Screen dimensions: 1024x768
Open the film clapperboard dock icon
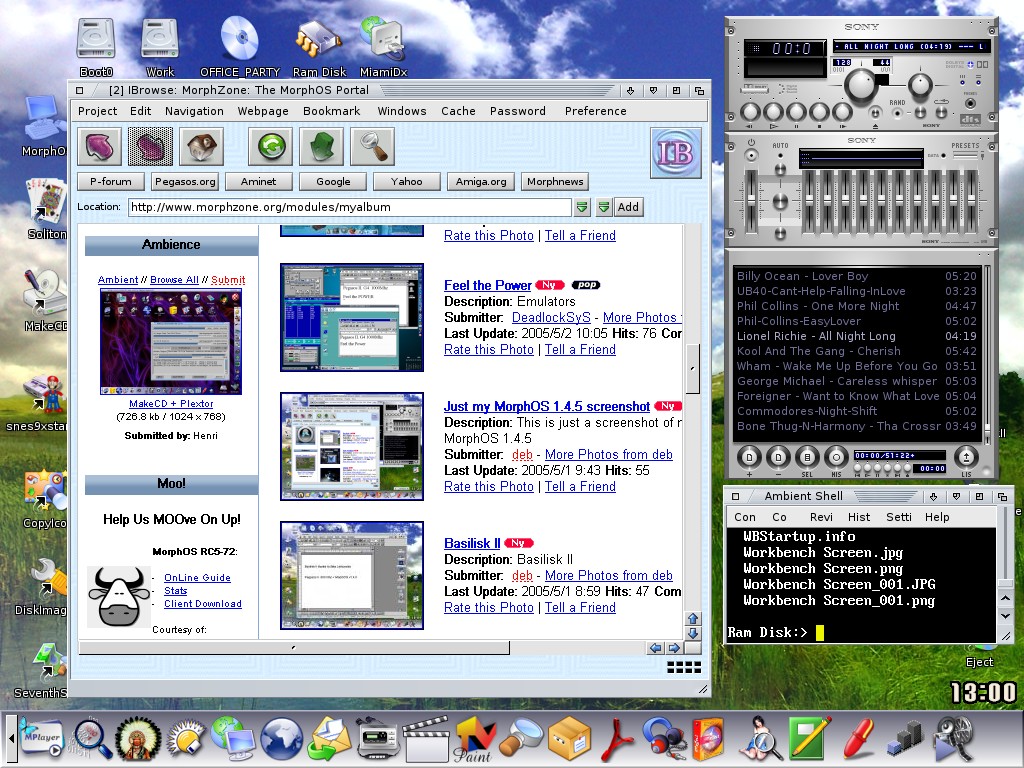point(426,739)
